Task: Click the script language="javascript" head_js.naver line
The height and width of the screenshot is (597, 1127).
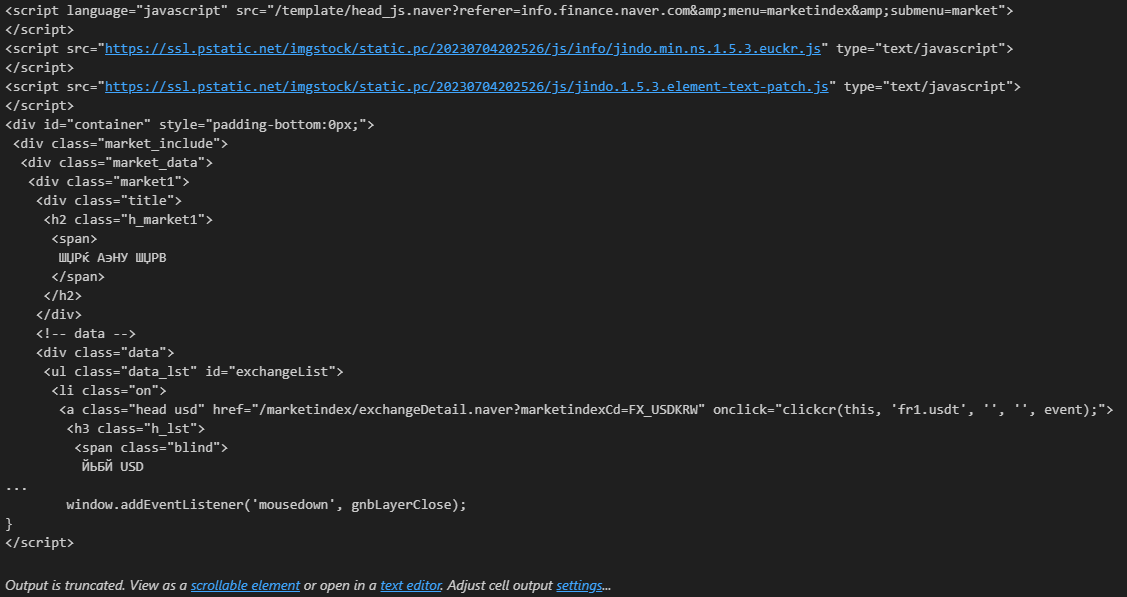Action: tap(509, 11)
